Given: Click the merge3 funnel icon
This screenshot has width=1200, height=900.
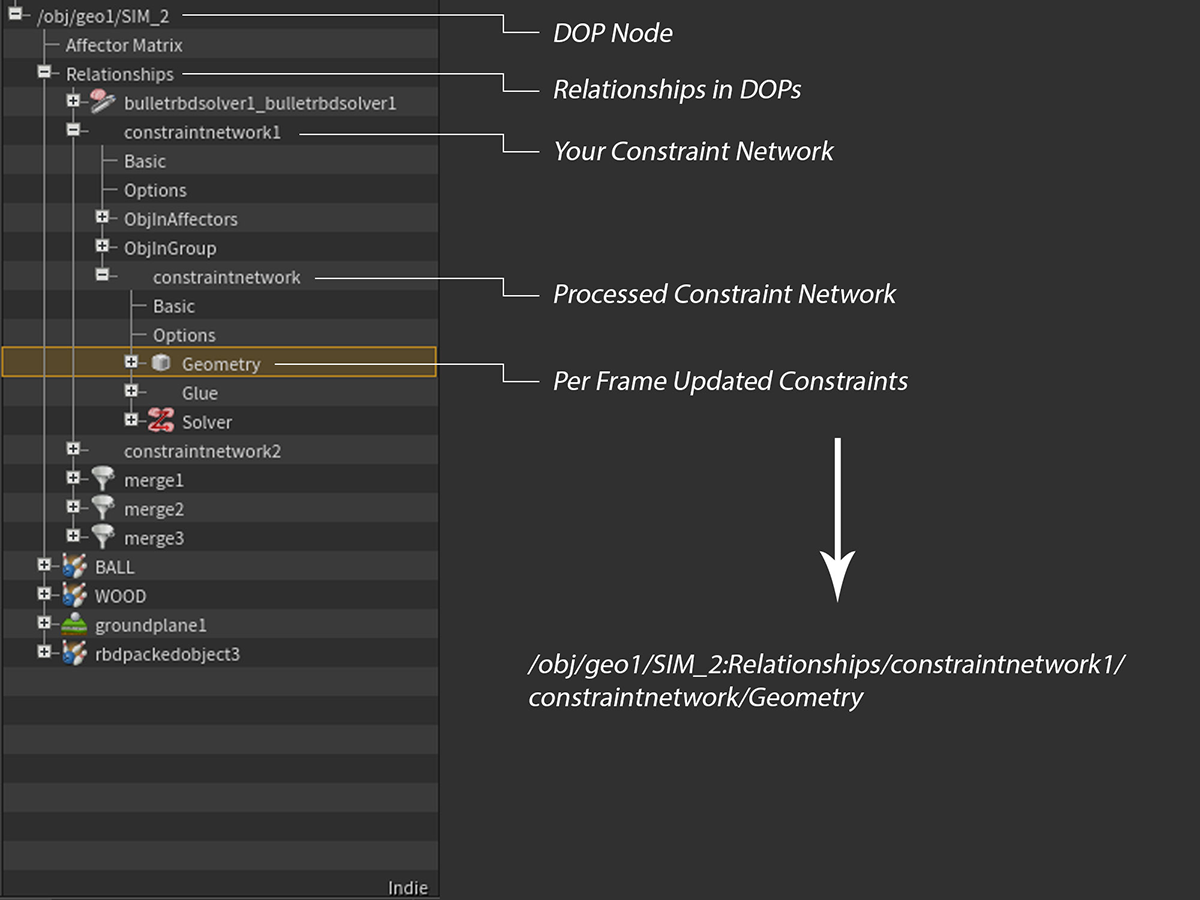Looking at the screenshot, I should [103, 538].
